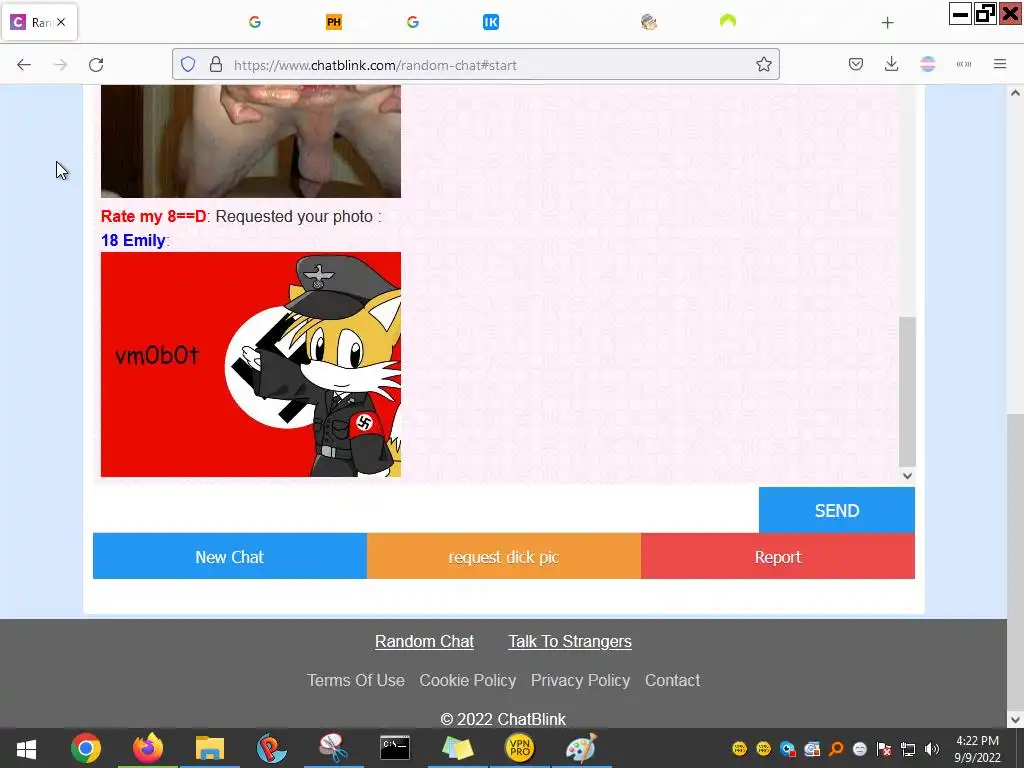Viewport: 1024px width, 768px height.
Task: Open the Firefox hamburger menu
Action: click(x=999, y=64)
